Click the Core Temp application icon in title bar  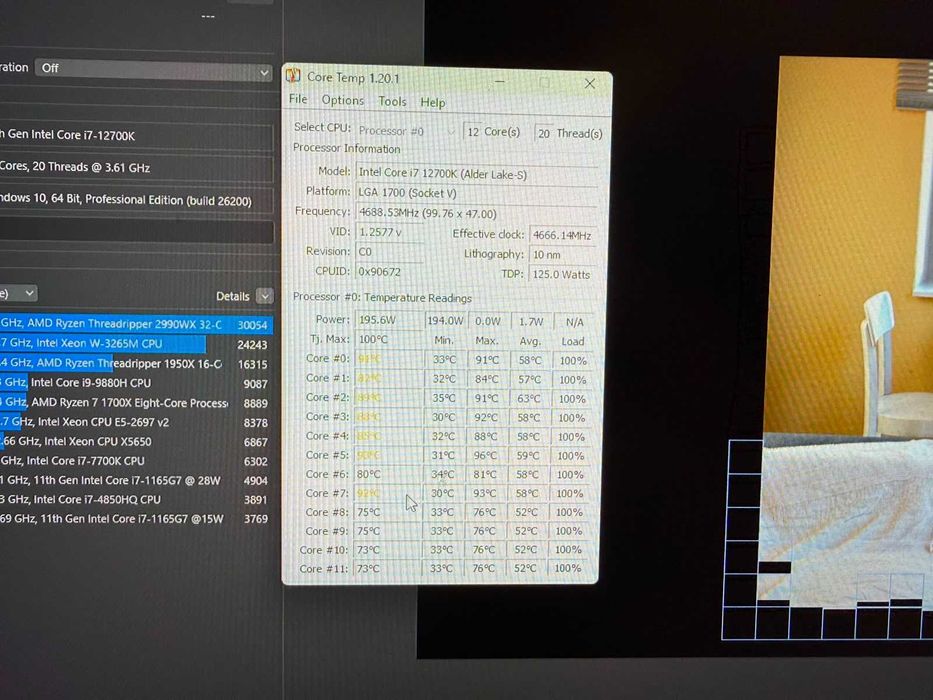click(293, 76)
